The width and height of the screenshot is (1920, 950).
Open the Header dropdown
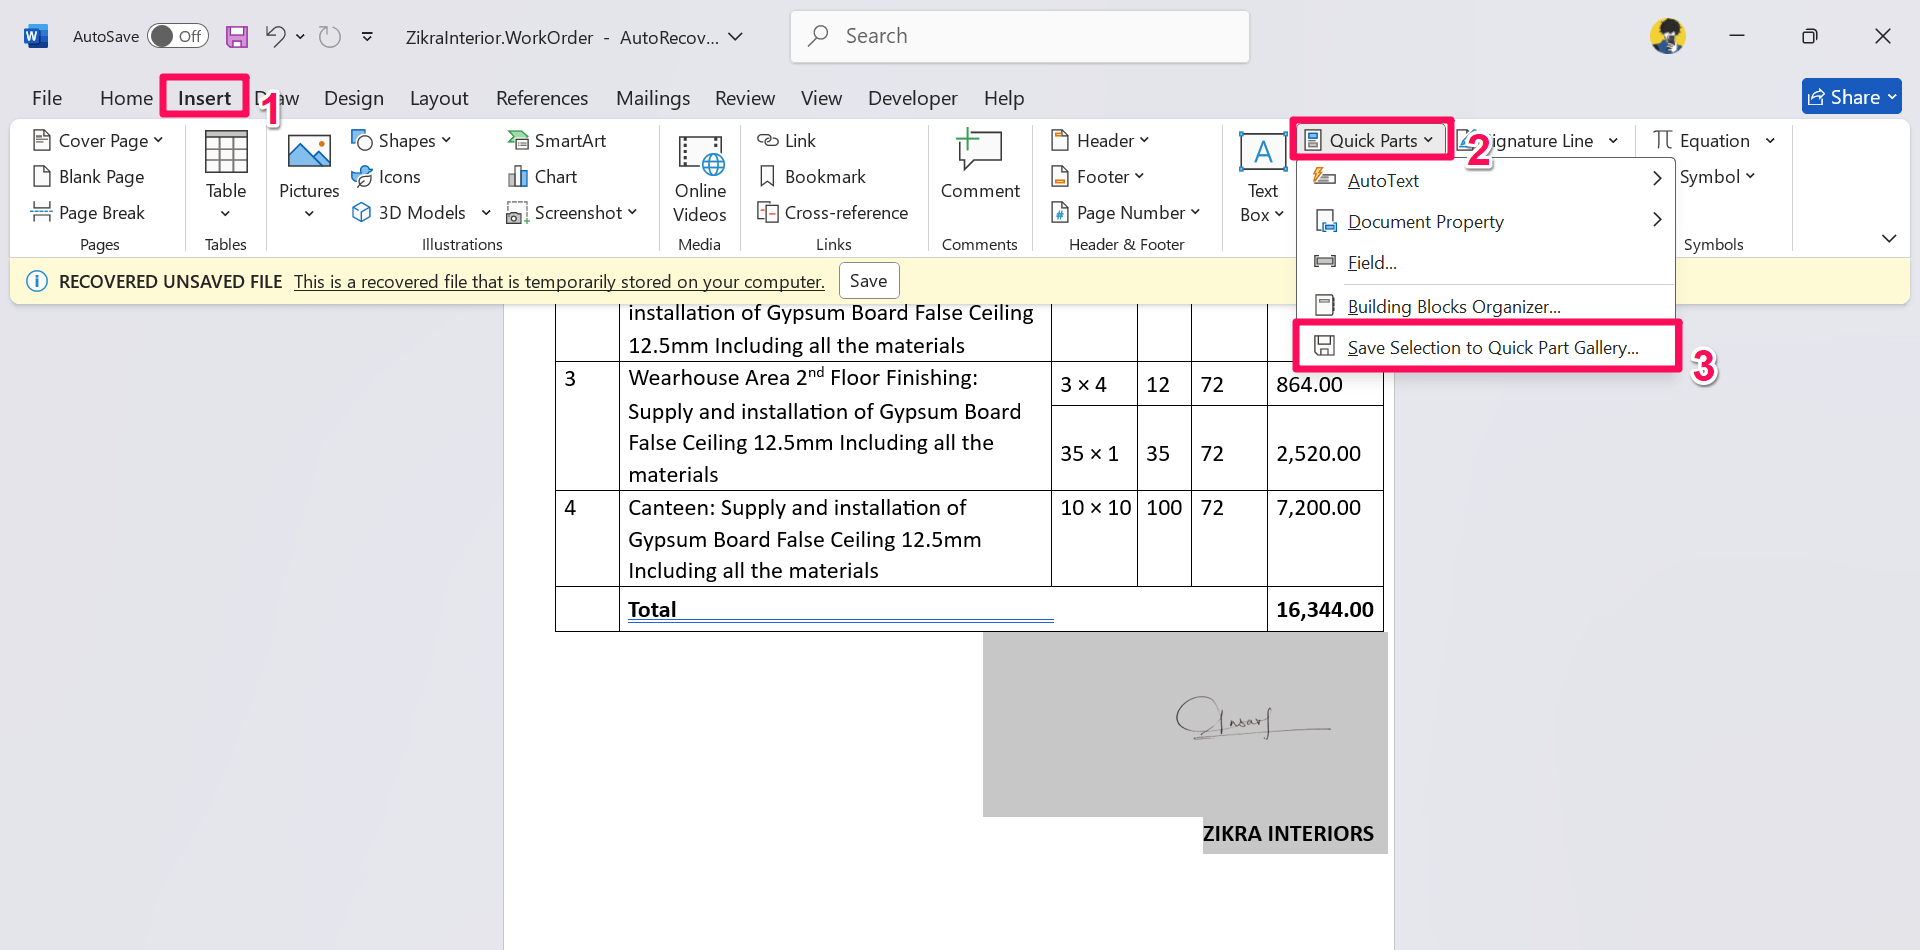1100,141
